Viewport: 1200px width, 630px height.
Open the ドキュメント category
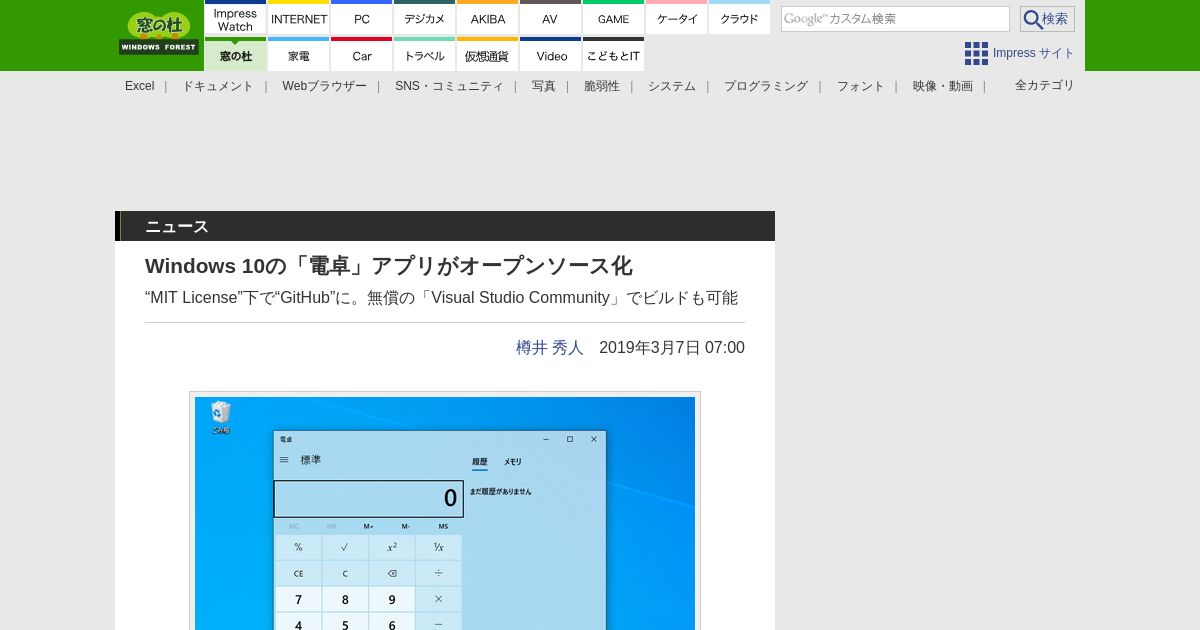pos(218,86)
